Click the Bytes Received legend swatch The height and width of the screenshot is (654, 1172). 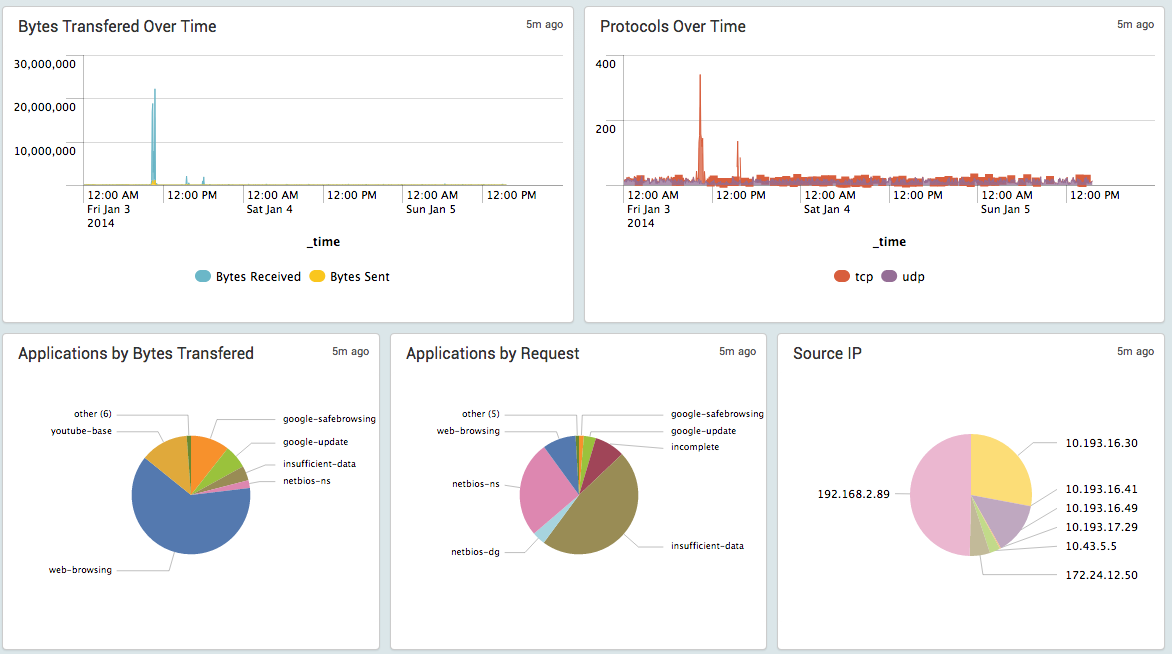(x=202, y=276)
